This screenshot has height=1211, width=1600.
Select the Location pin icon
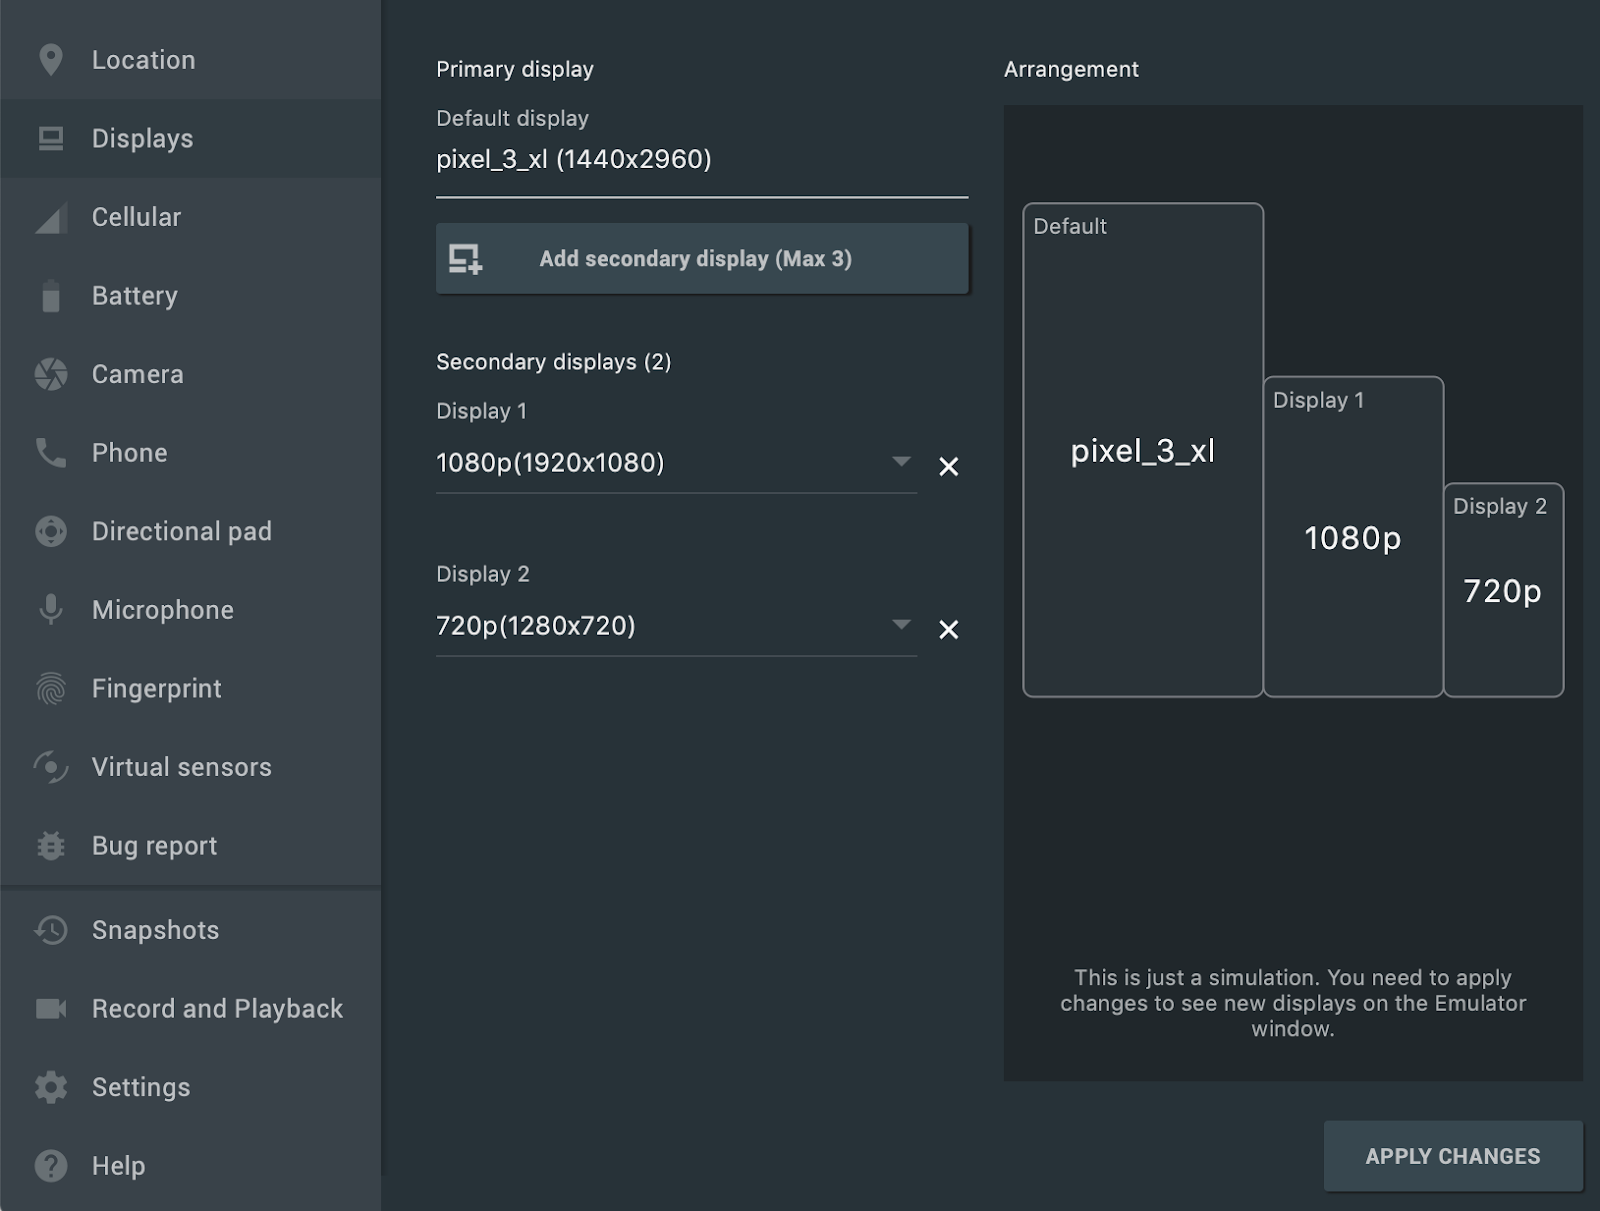coord(50,60)
